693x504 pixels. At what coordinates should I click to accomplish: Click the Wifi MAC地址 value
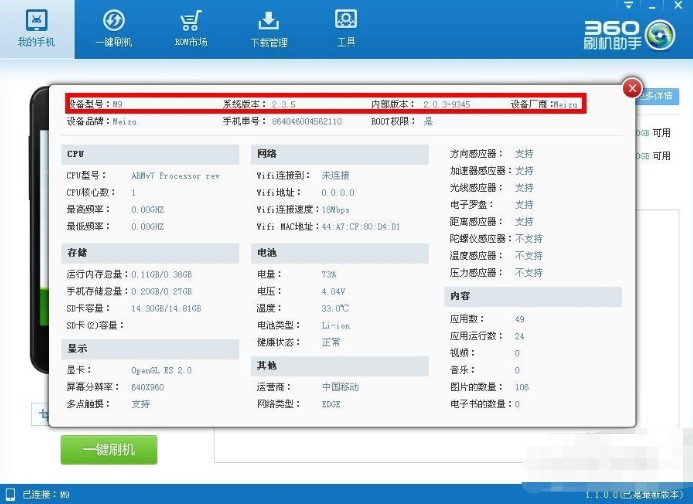point(361,227)
